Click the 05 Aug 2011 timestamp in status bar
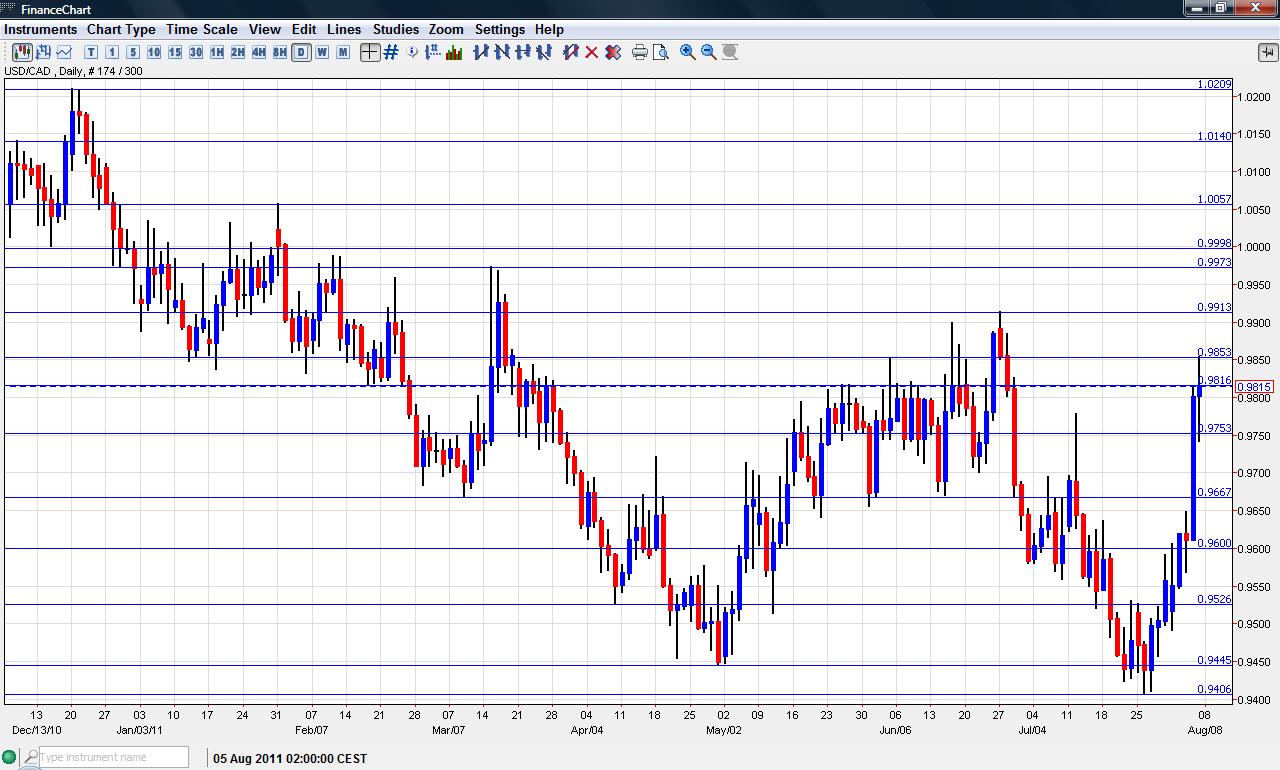This screenshot has height=770, width=1280. coord(290,758)
